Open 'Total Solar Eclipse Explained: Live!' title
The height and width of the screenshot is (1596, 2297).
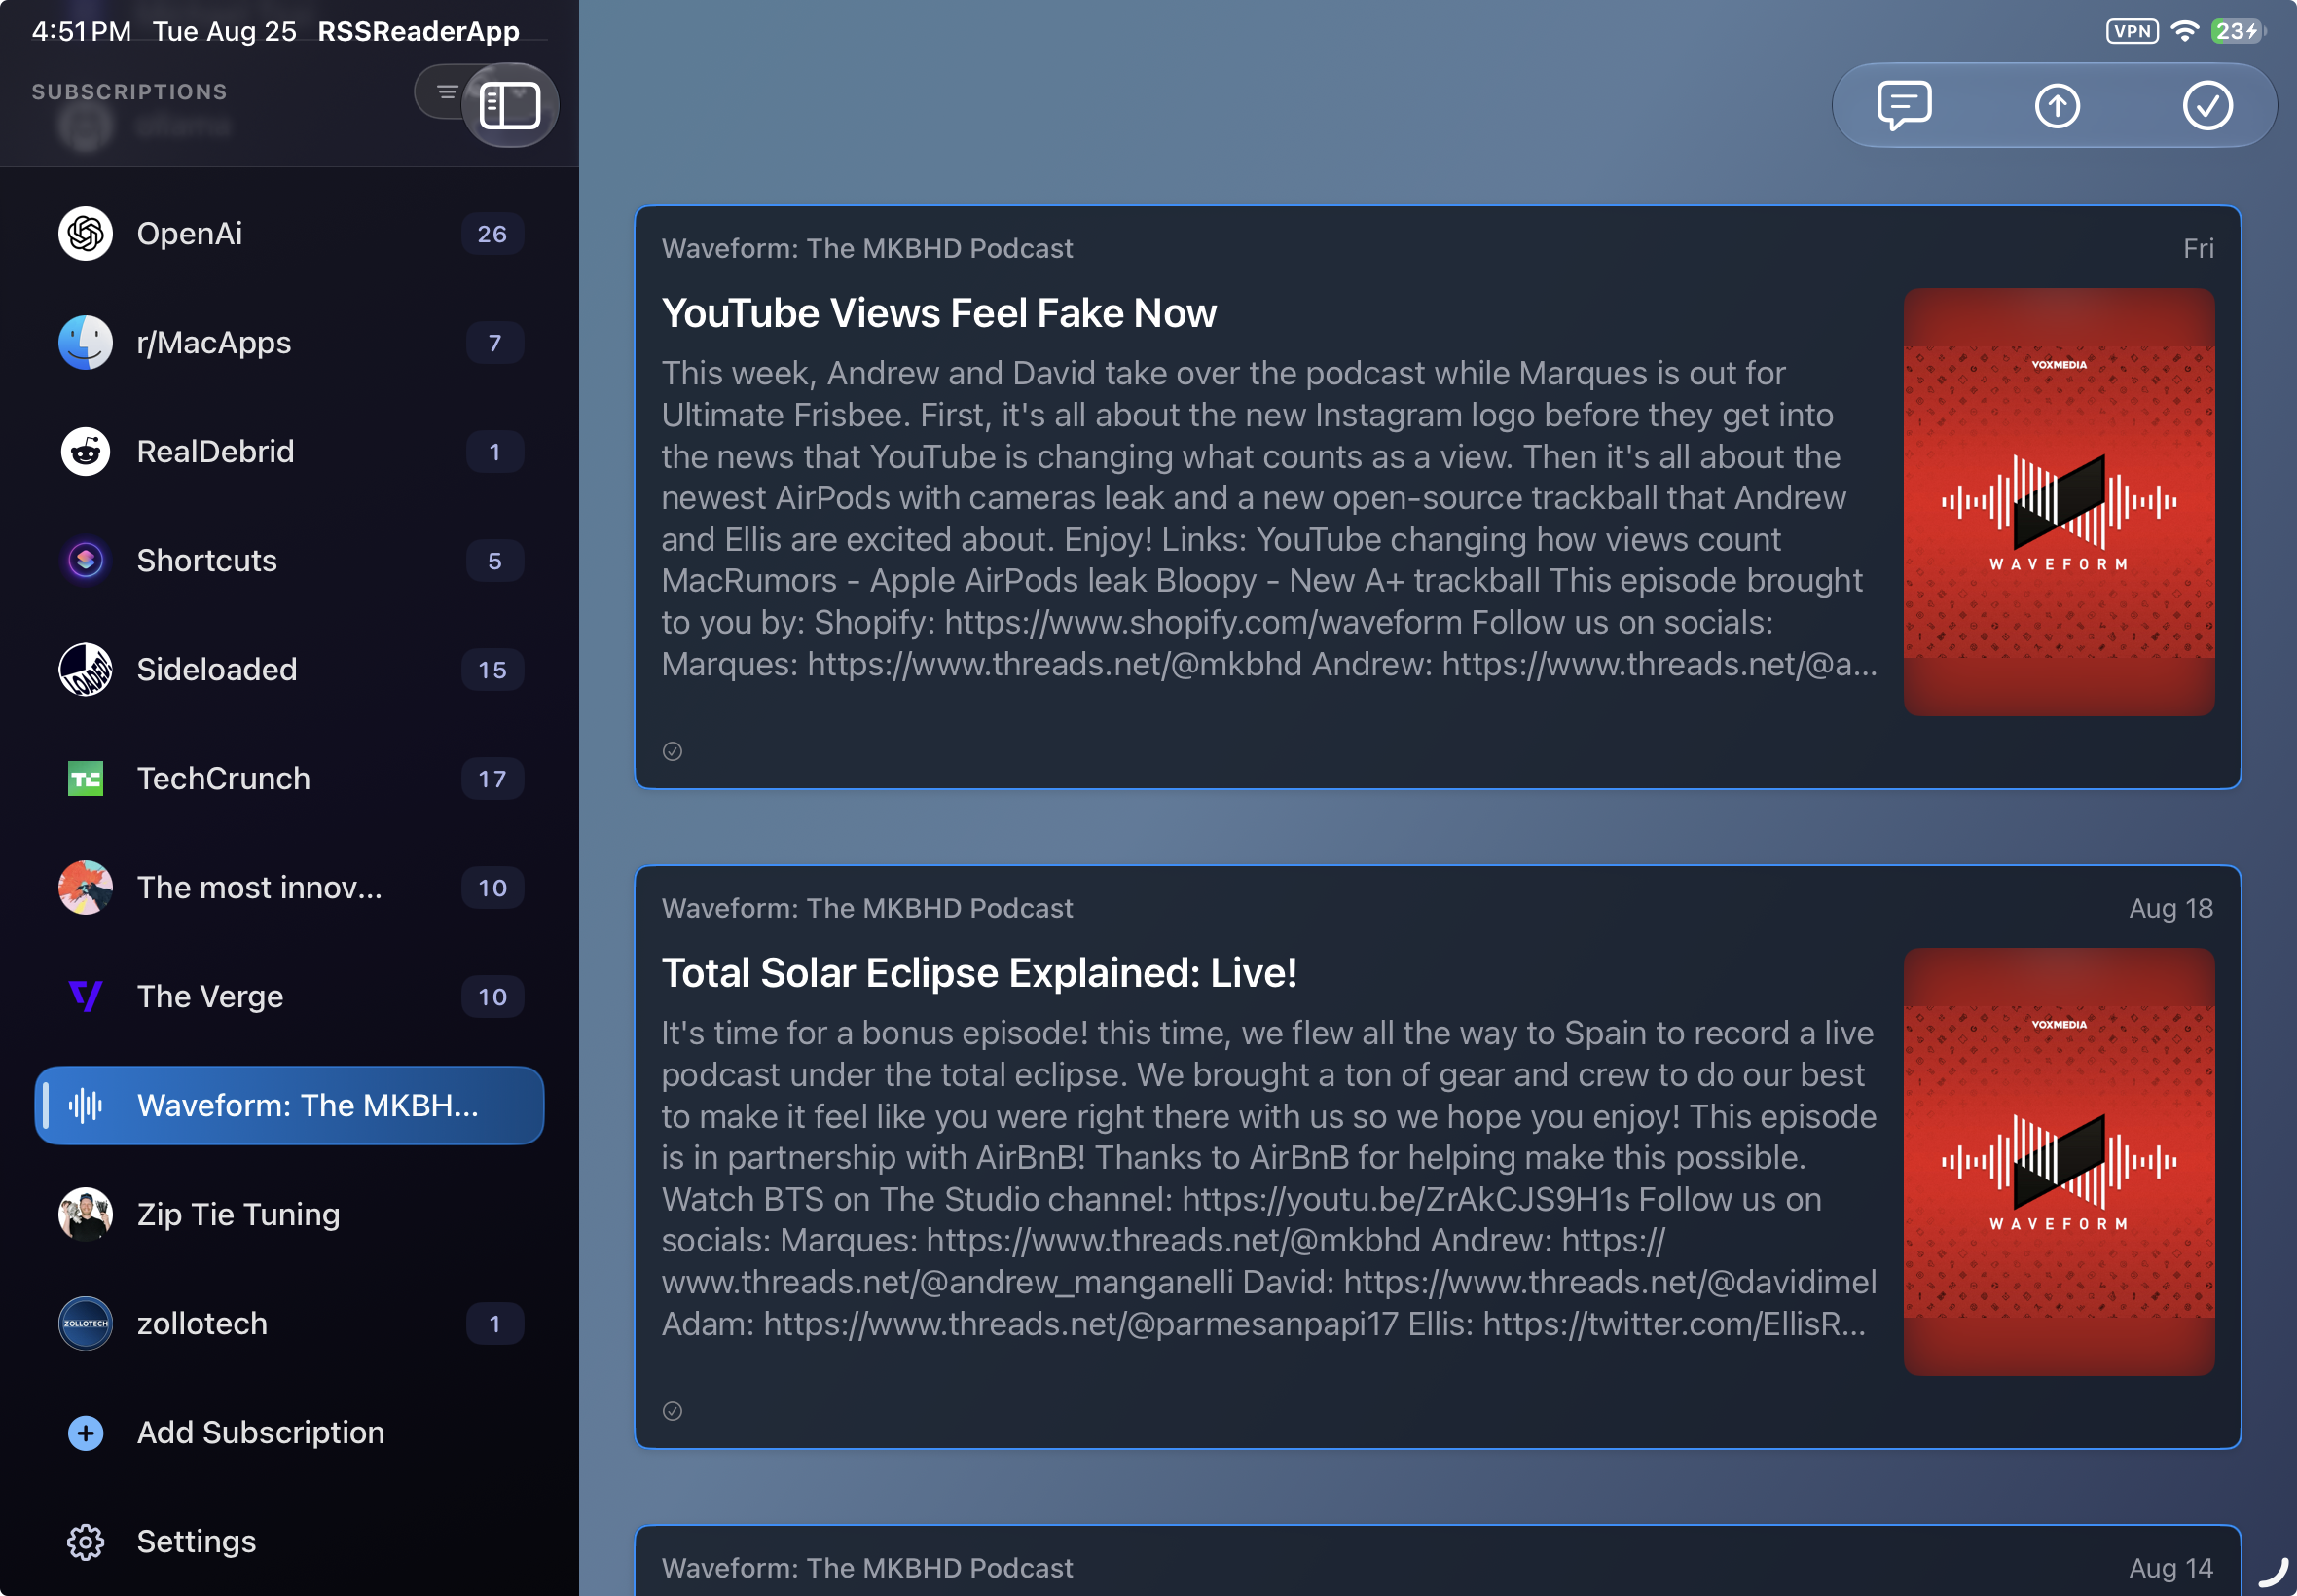coord(979,973)
